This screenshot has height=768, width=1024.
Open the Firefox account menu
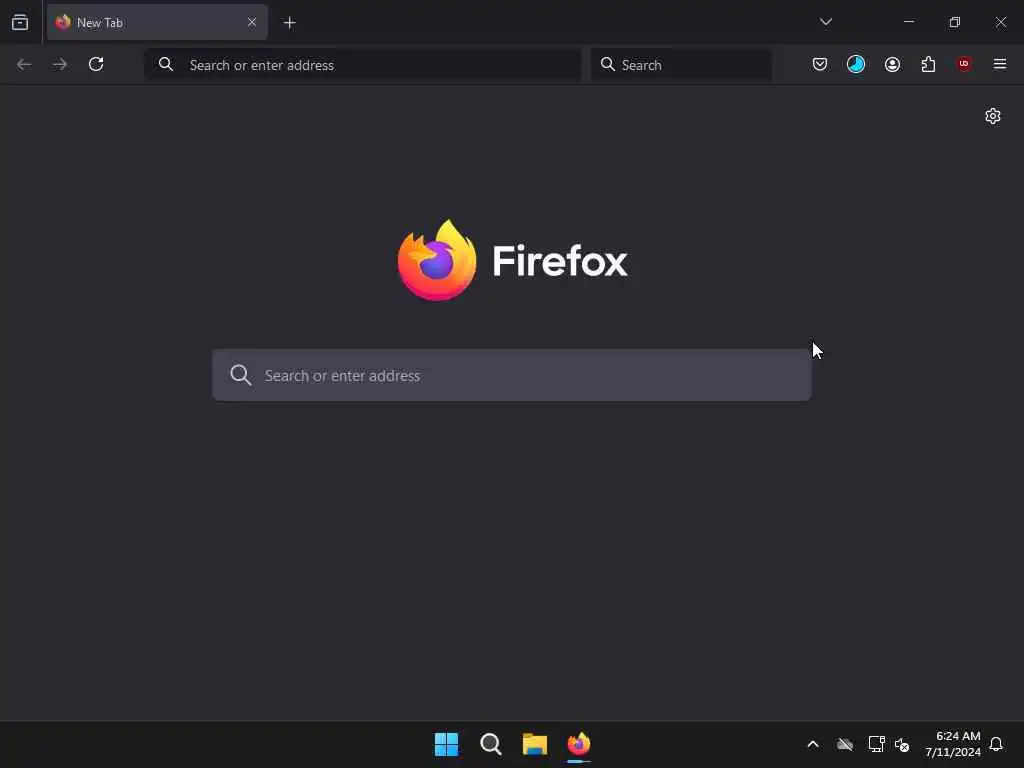click(892, 64)
